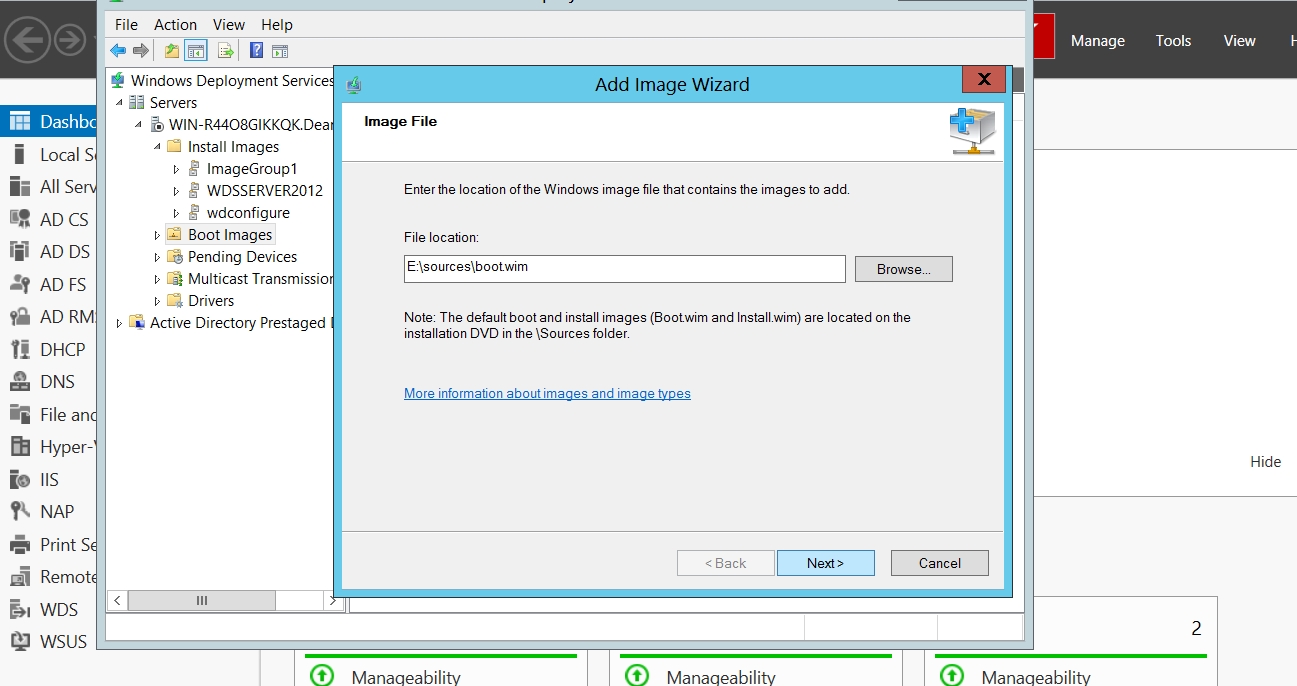Expand the Pending Devices node
The width and height of the screenshot is (1297, 686).
click(x=157, y=256)
